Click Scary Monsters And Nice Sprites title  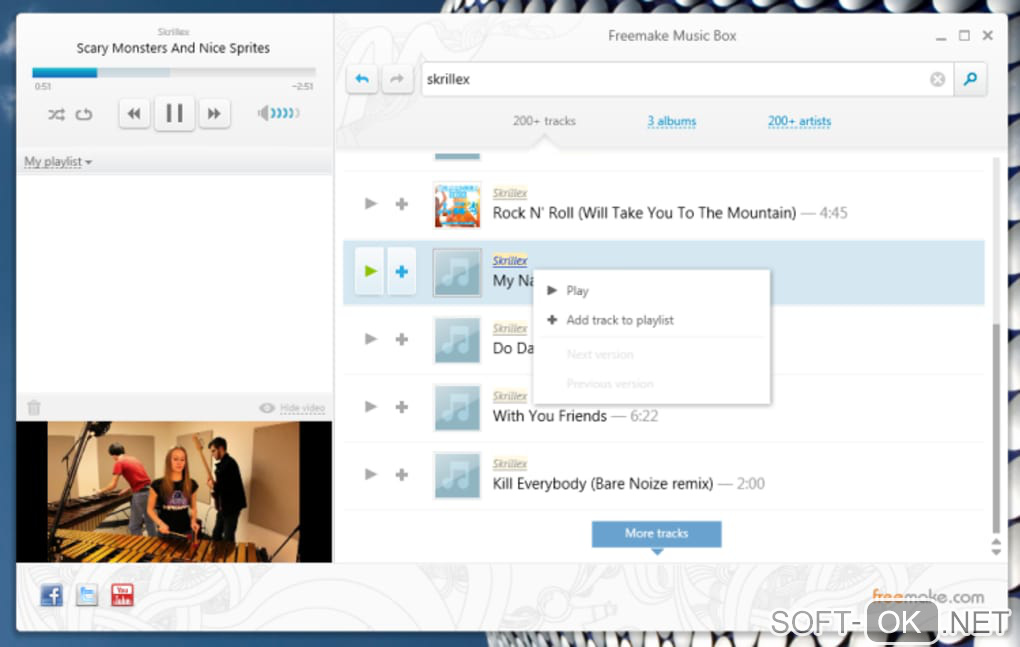173,48
